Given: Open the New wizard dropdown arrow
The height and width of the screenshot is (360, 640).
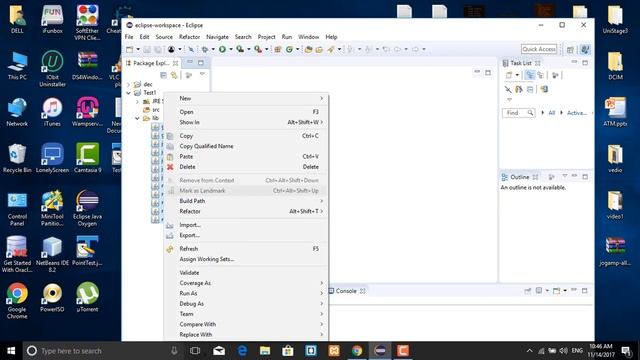Looking at the screenshot, I should 138,49.
